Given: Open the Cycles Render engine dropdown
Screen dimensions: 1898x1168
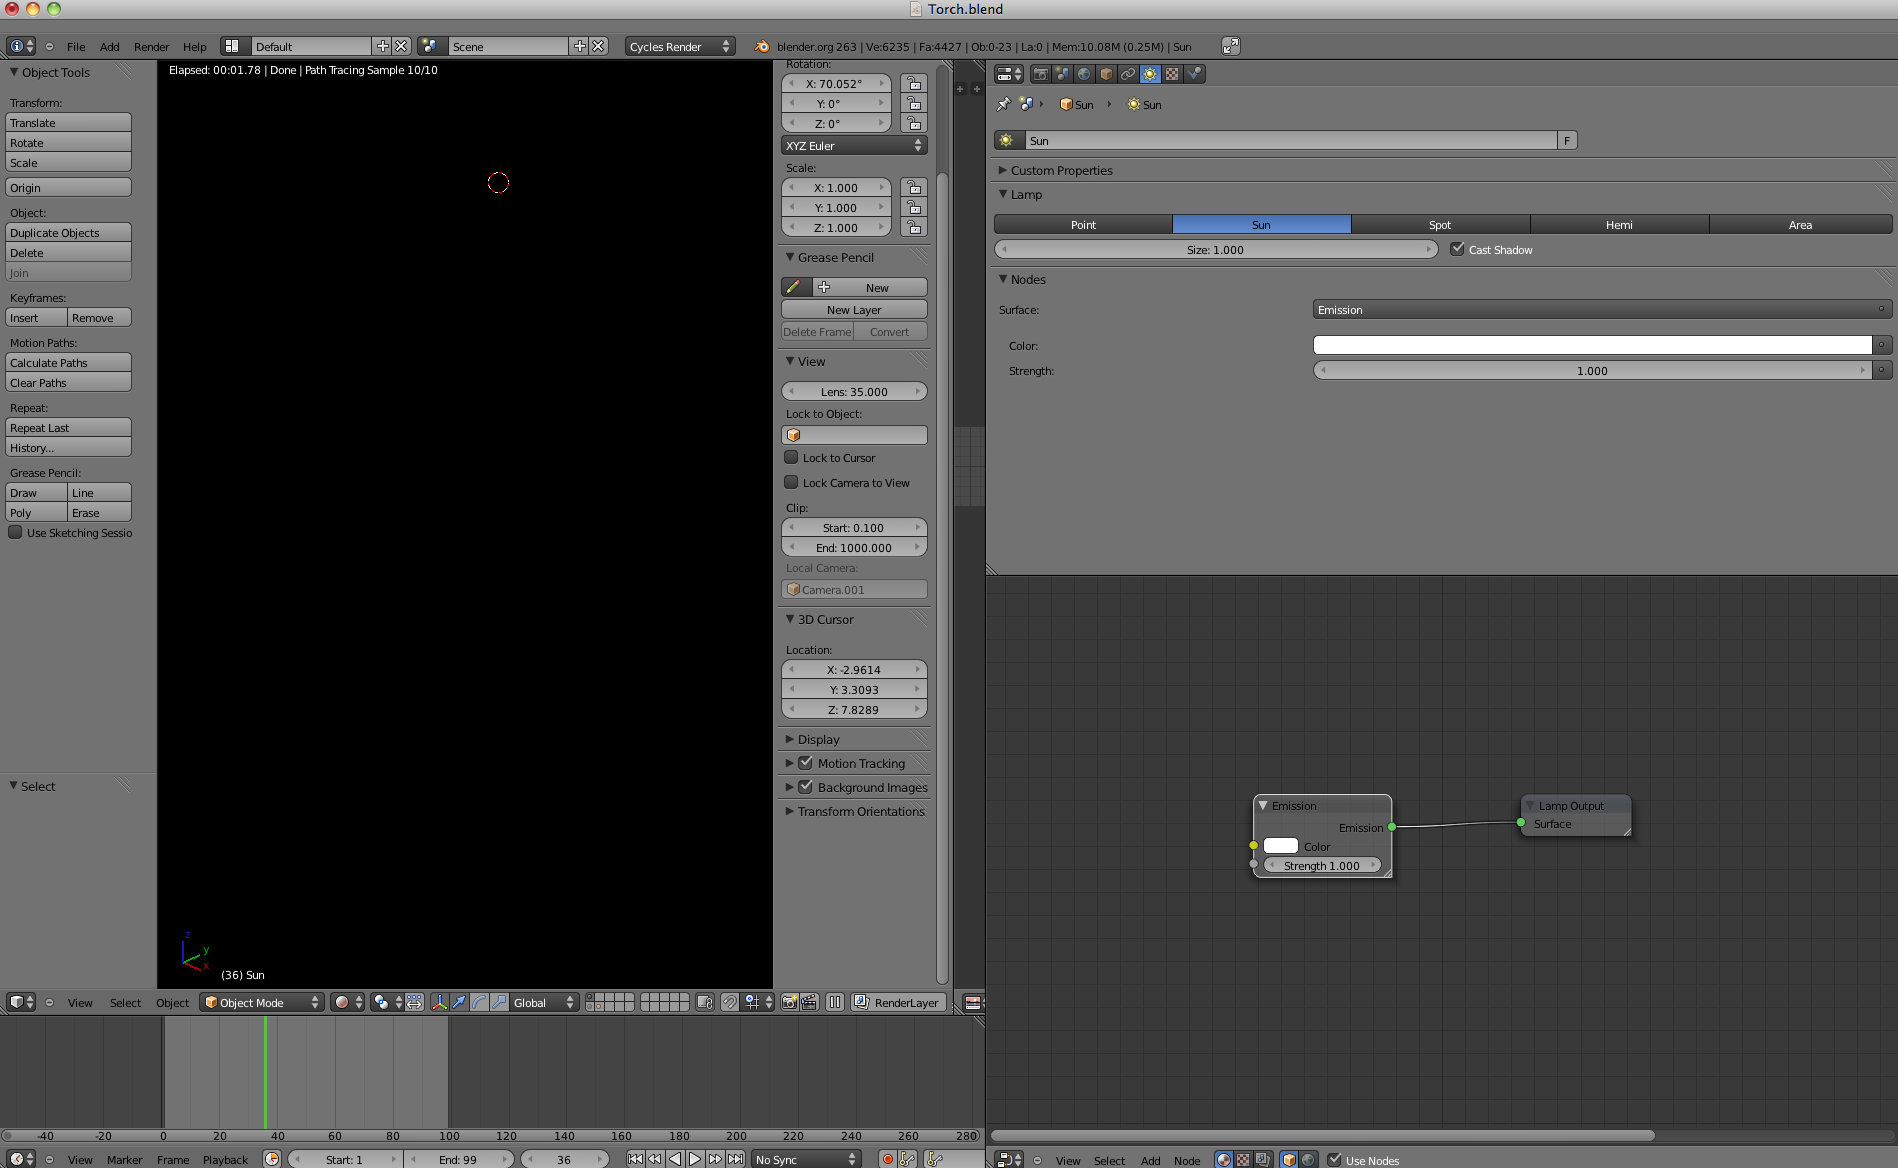Looking at the screenshot, I should pyautogui.click(x=680, y=46).
